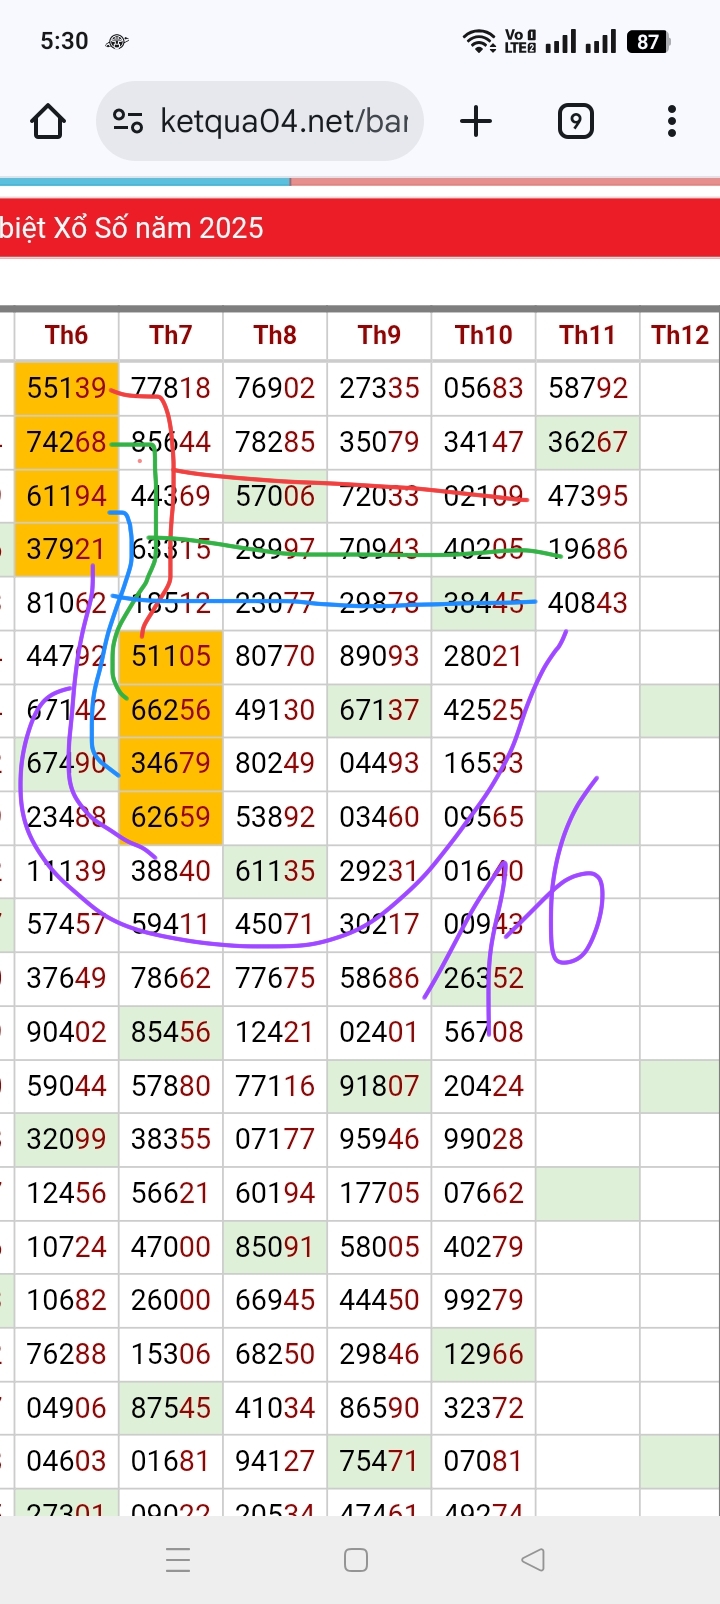Click the Th12 column header

(679, 335)
